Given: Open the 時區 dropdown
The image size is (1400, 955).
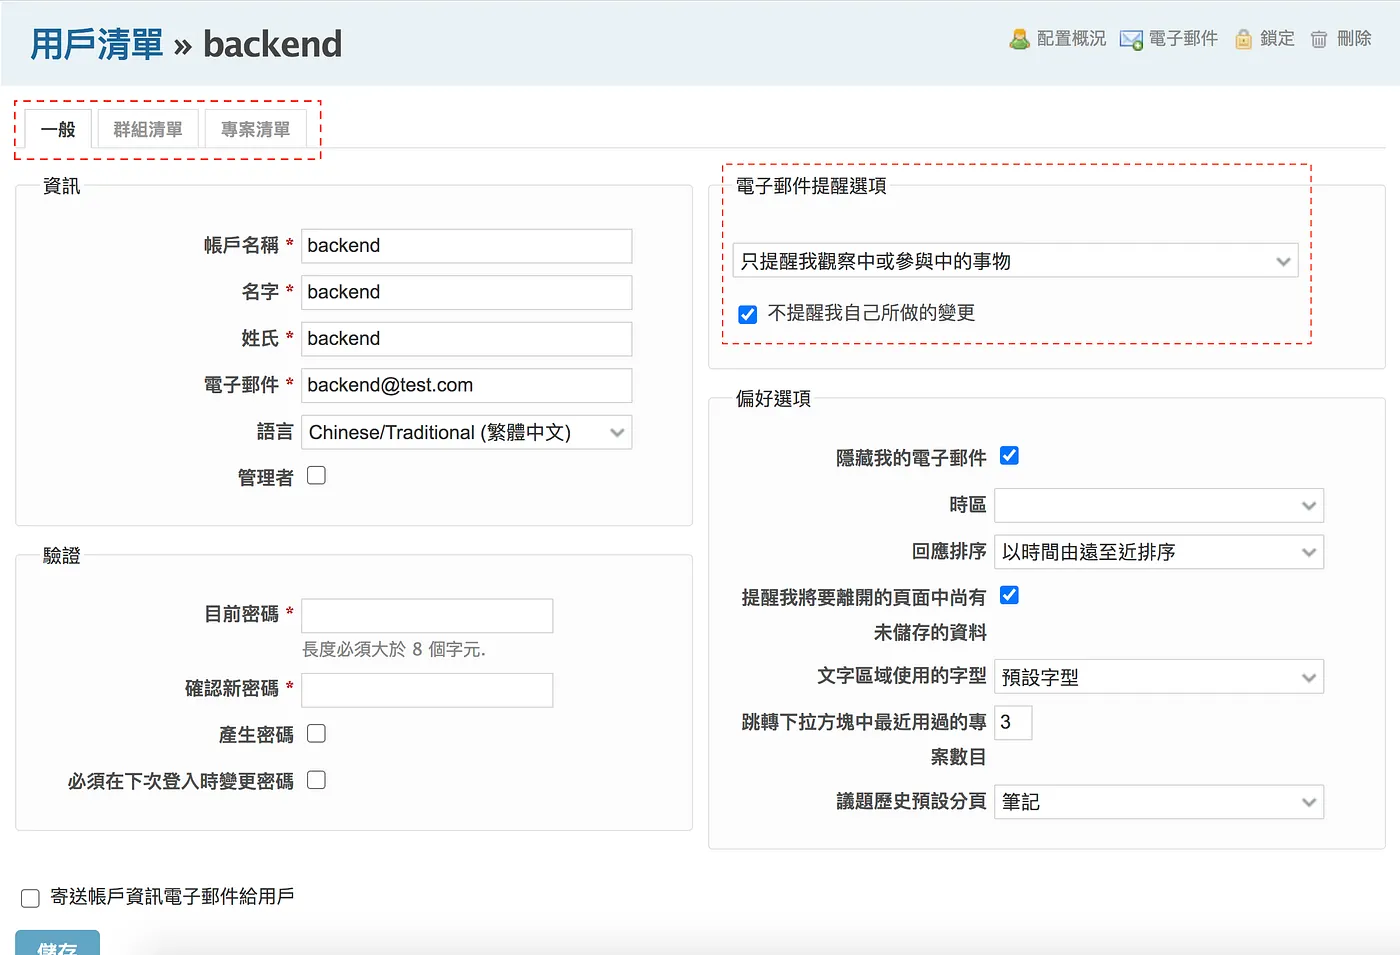Looking at the screenshot, I should tap(1159, 505).
